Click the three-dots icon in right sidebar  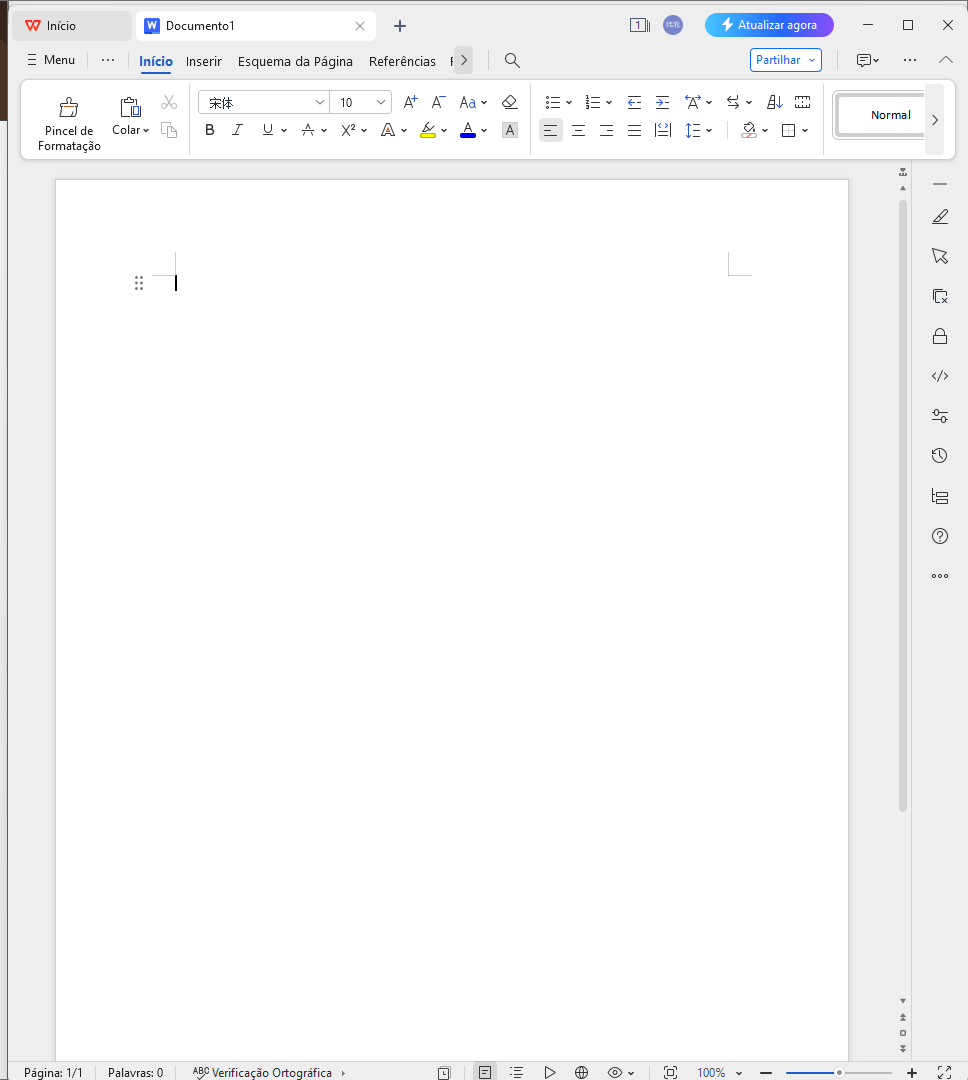point(940,576)
